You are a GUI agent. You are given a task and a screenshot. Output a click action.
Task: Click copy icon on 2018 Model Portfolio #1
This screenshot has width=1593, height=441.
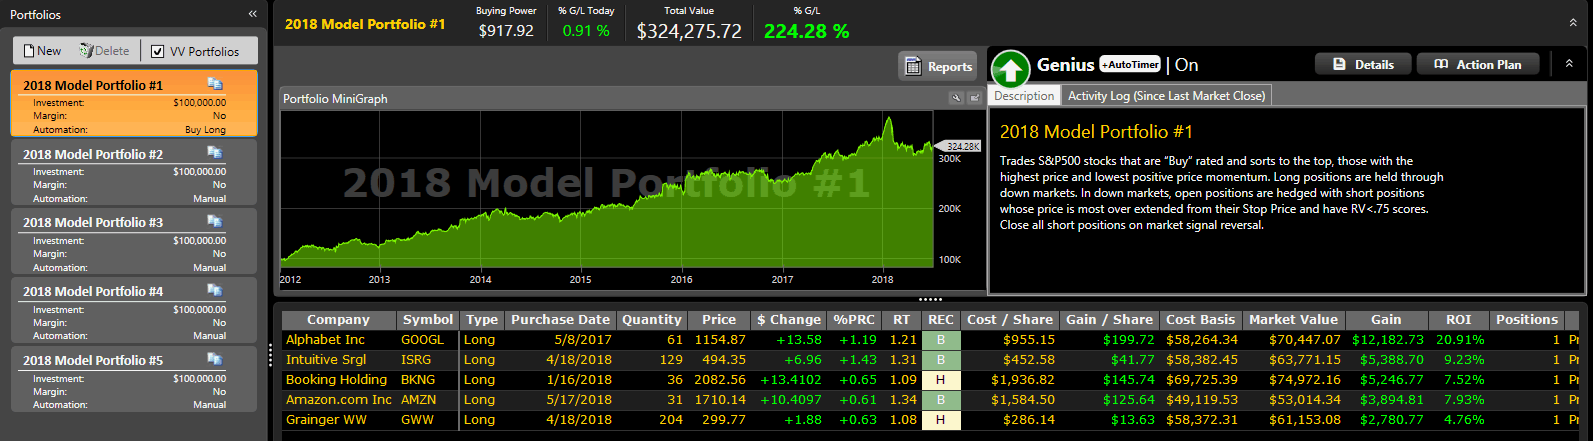[214, 84]
